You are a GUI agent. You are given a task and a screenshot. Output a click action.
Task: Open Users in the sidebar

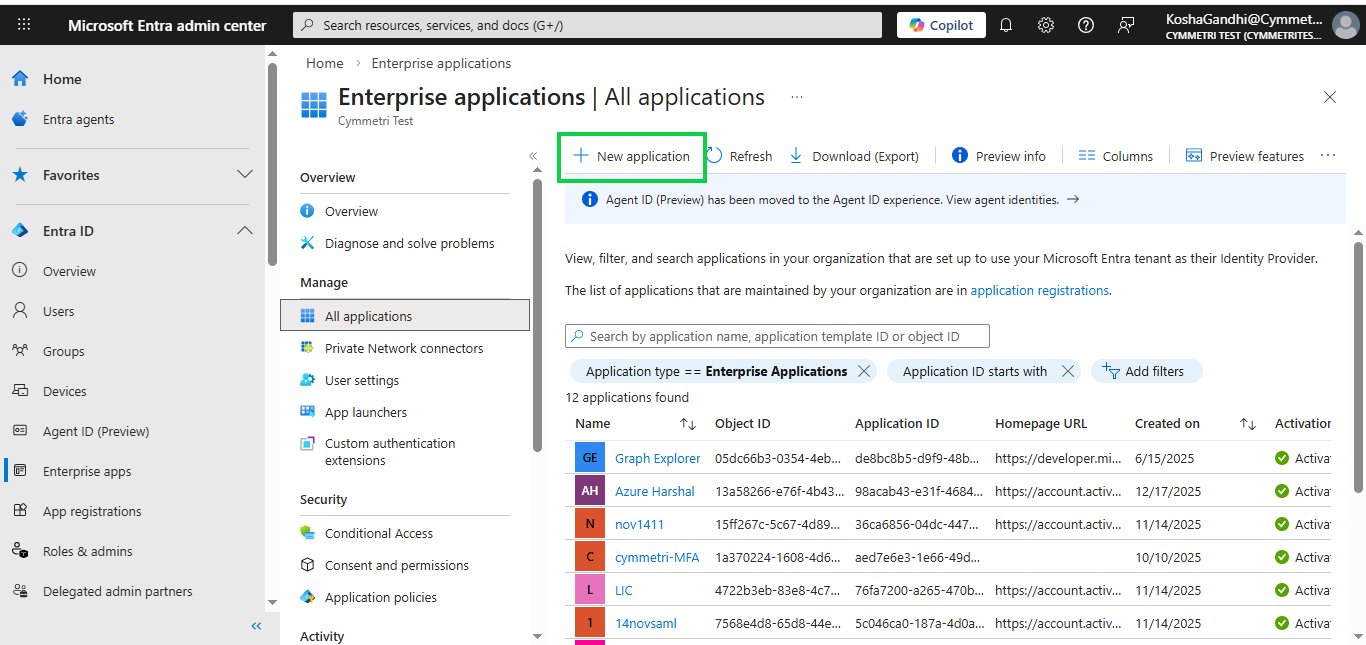click(58, 311)
